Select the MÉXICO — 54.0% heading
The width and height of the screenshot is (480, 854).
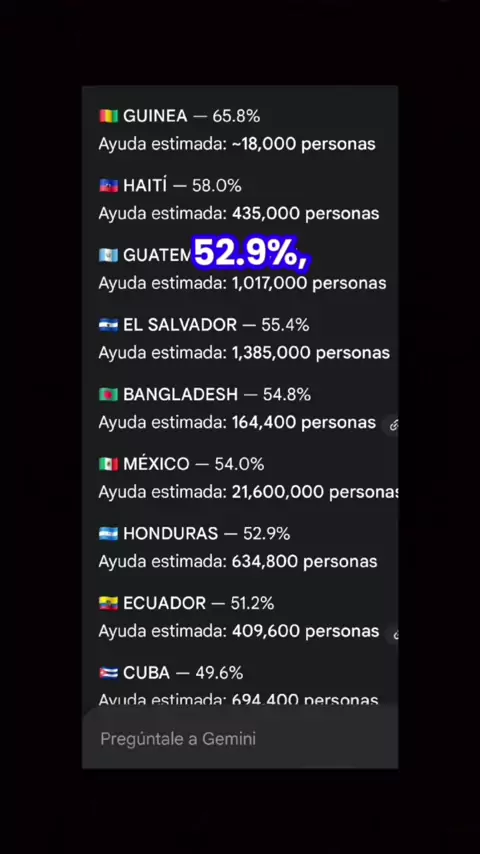pos(193,464)
